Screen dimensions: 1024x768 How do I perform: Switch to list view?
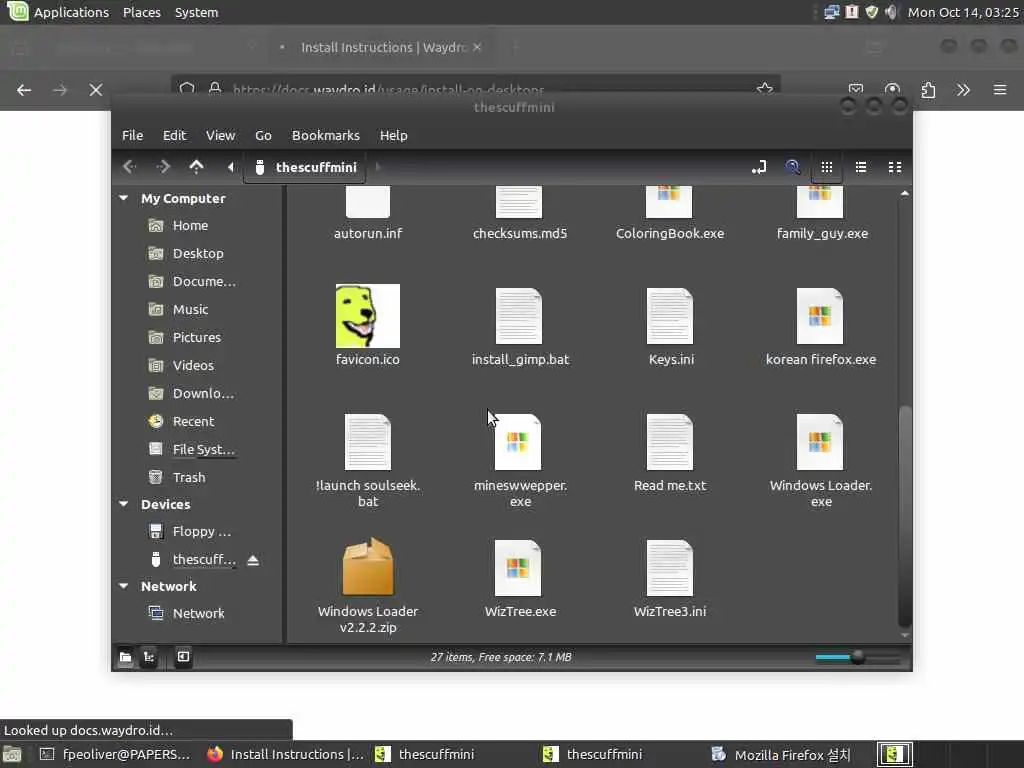point(861,167)
